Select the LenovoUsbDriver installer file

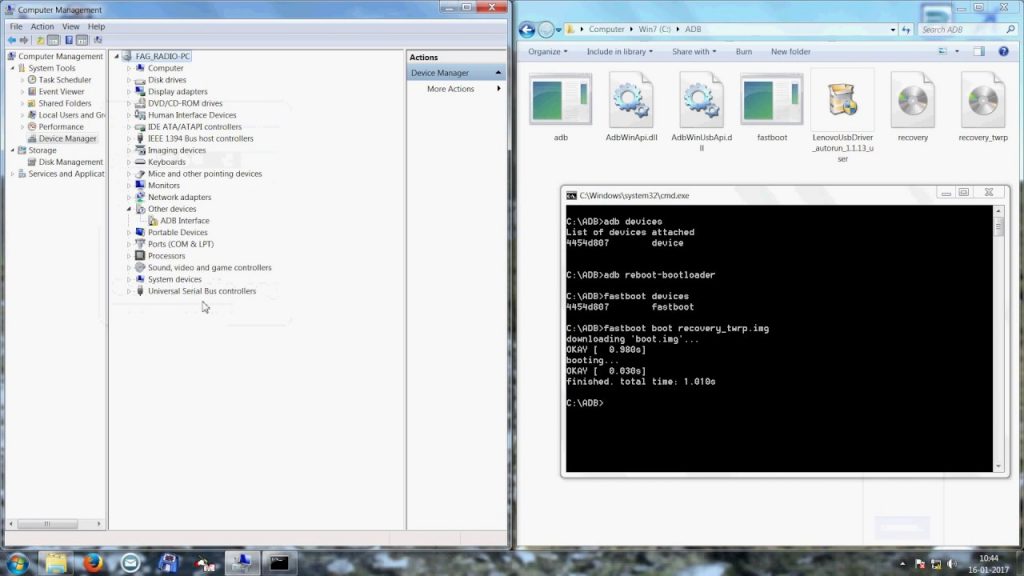842,117
